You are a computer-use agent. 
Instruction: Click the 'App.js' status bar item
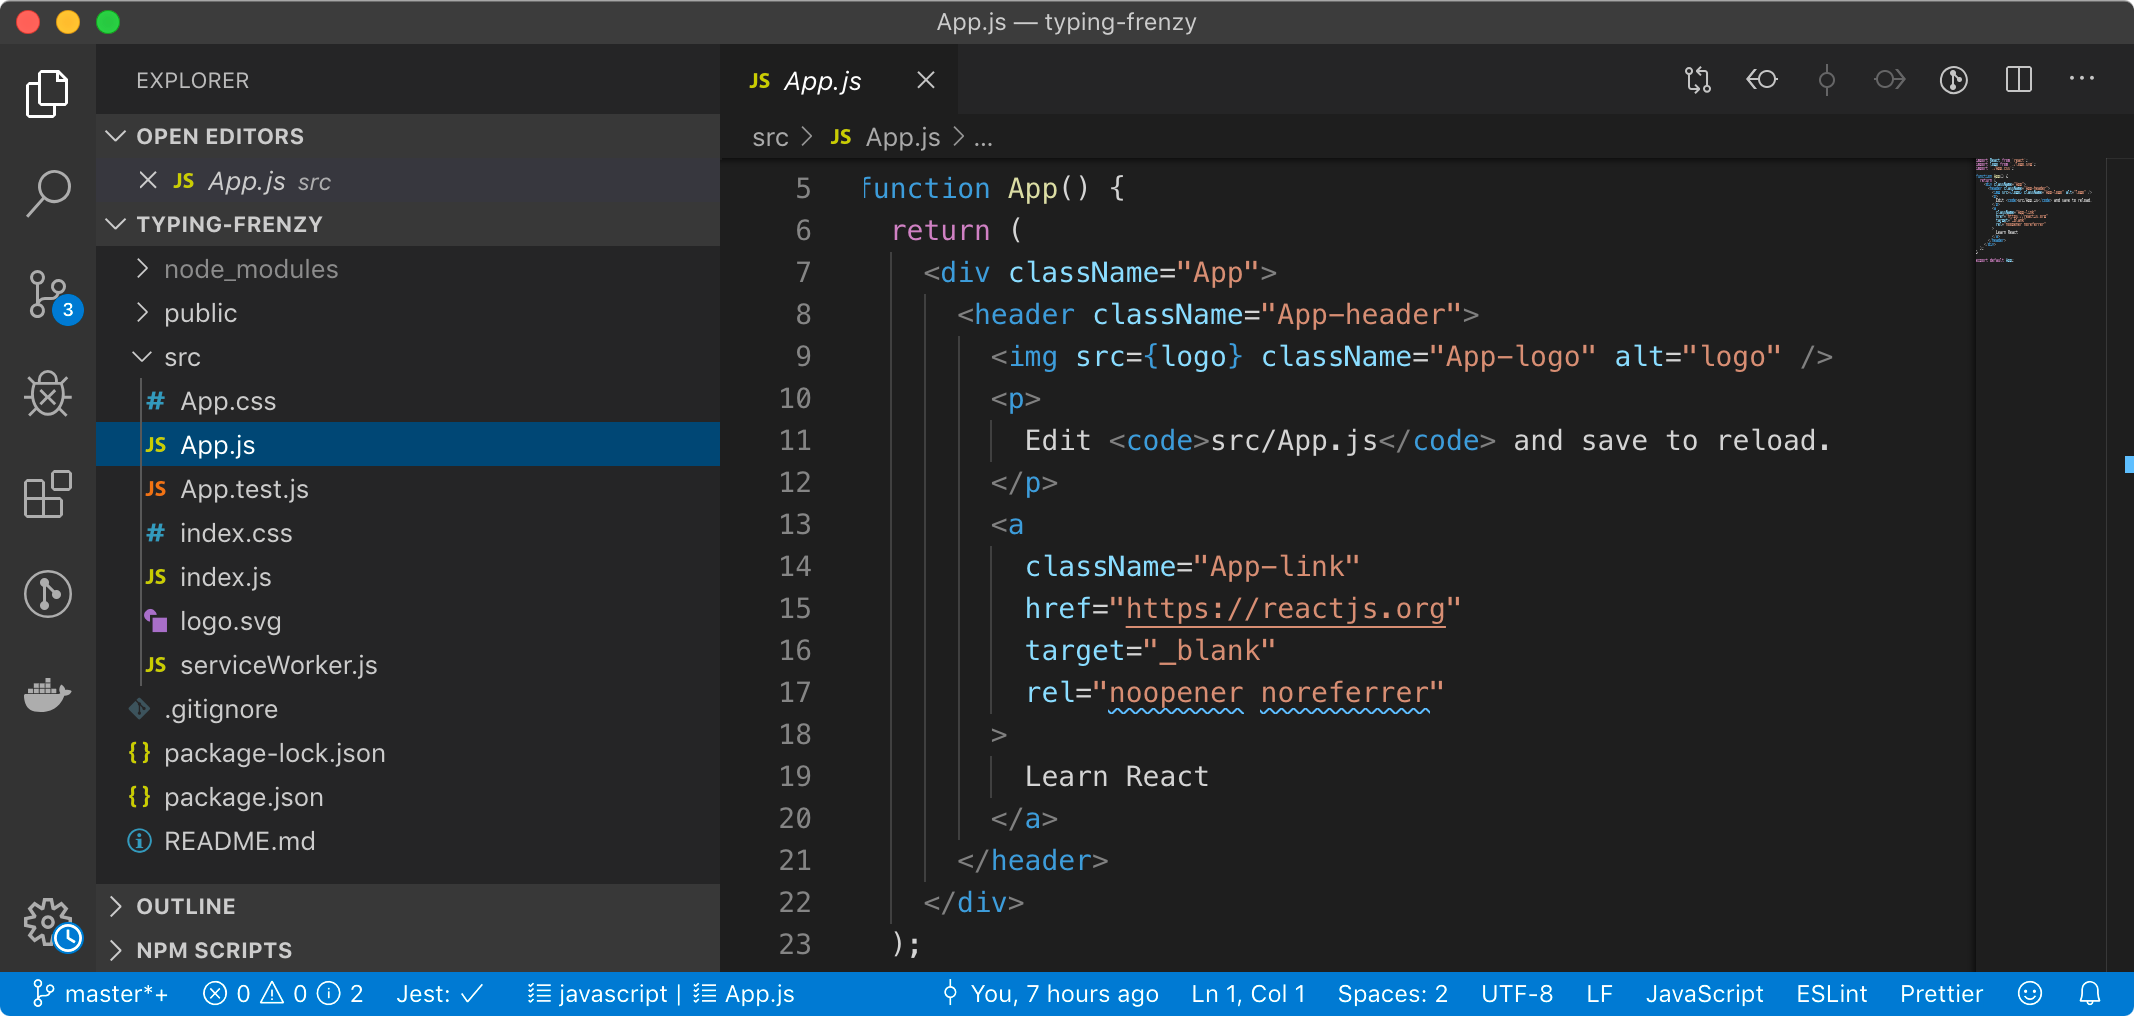pyautogui.click(x=744, y=993)
